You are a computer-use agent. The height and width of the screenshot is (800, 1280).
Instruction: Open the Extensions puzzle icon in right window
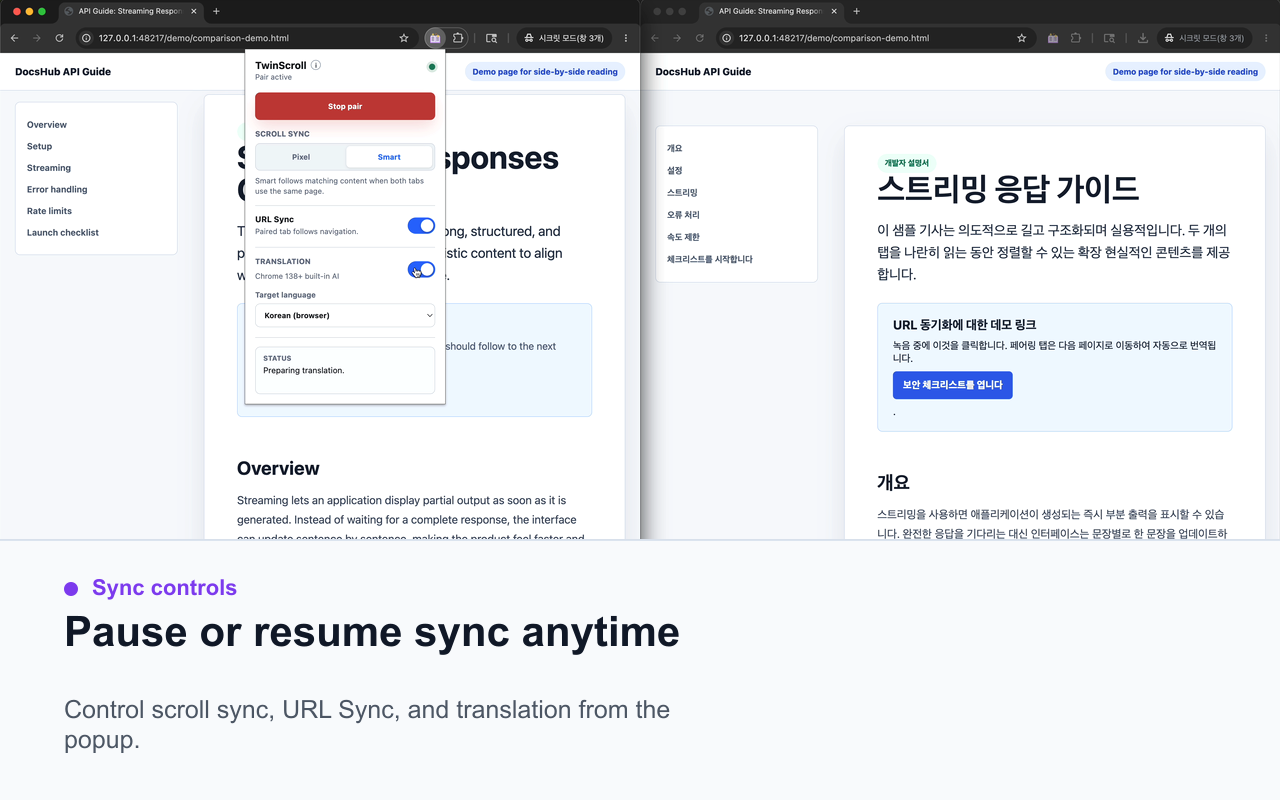click(1076, 38)
